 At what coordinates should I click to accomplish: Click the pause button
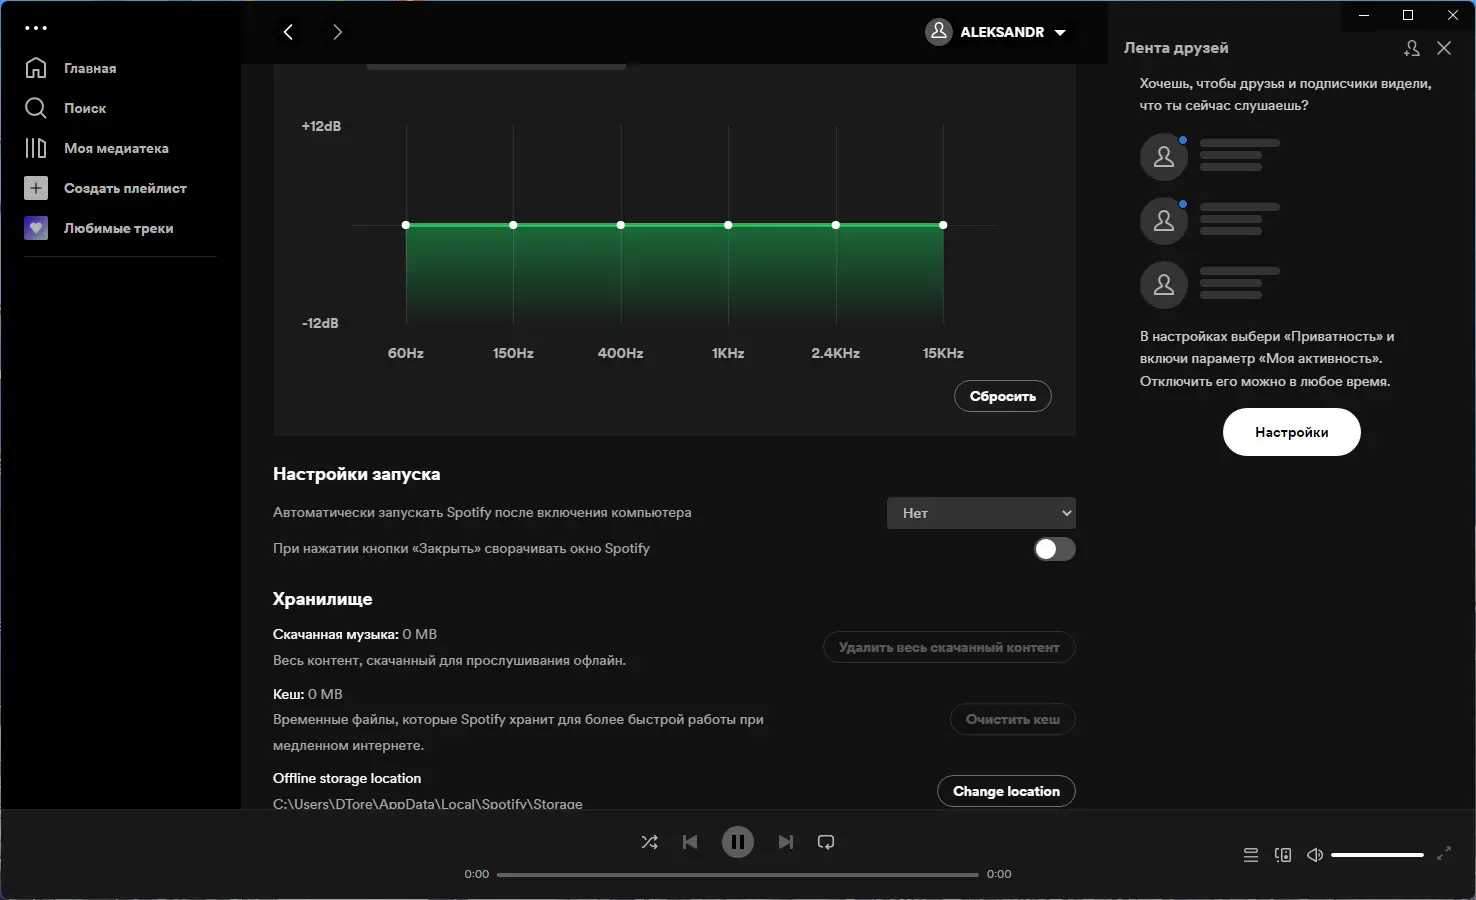pos(738,842)
